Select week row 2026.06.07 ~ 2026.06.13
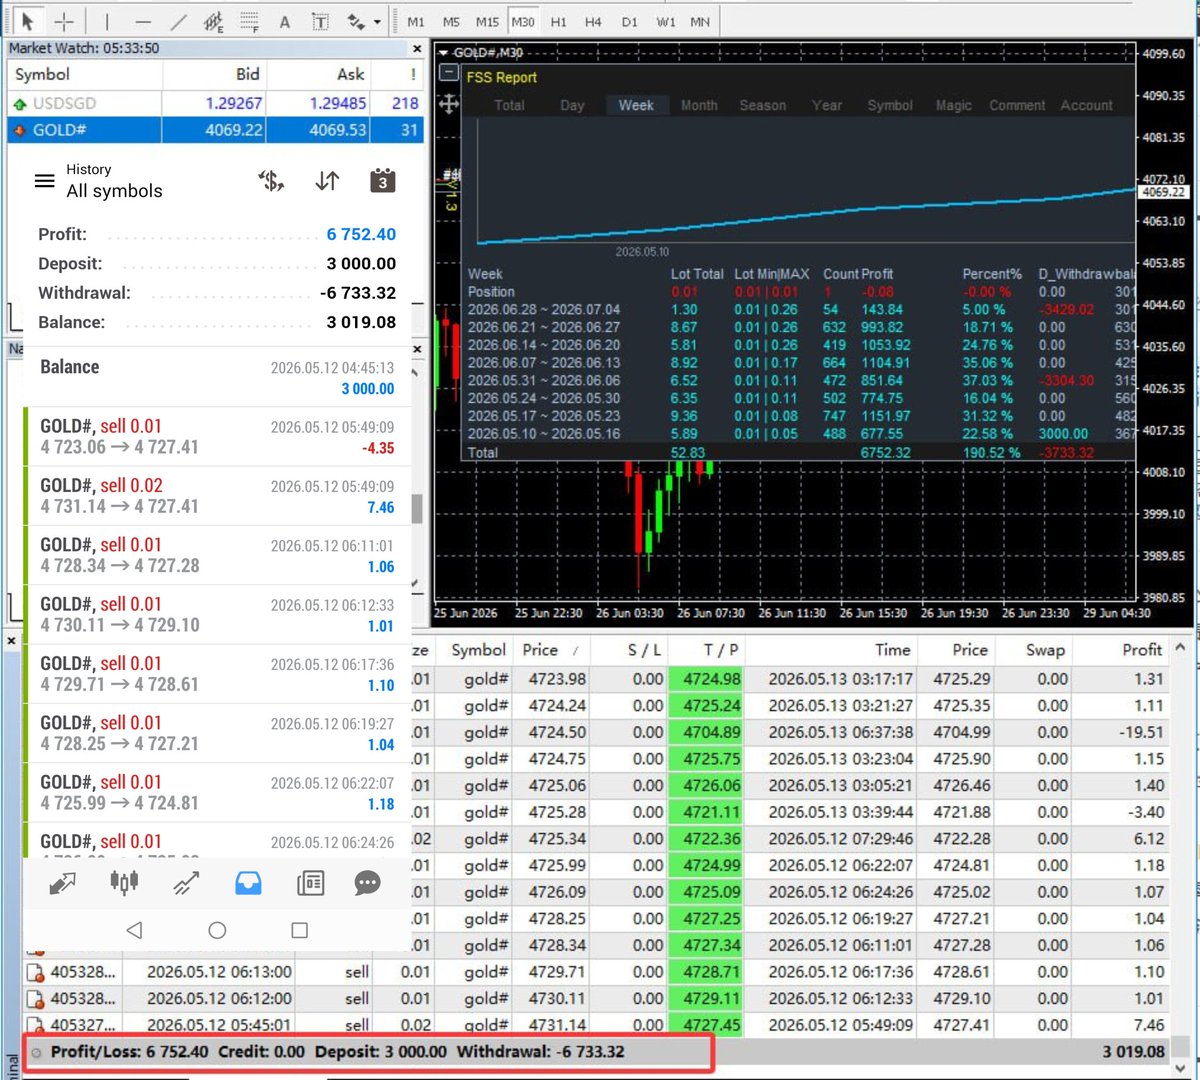Image resolution: width=1200 pixels, height=1080 pixels. click(798, 363)
